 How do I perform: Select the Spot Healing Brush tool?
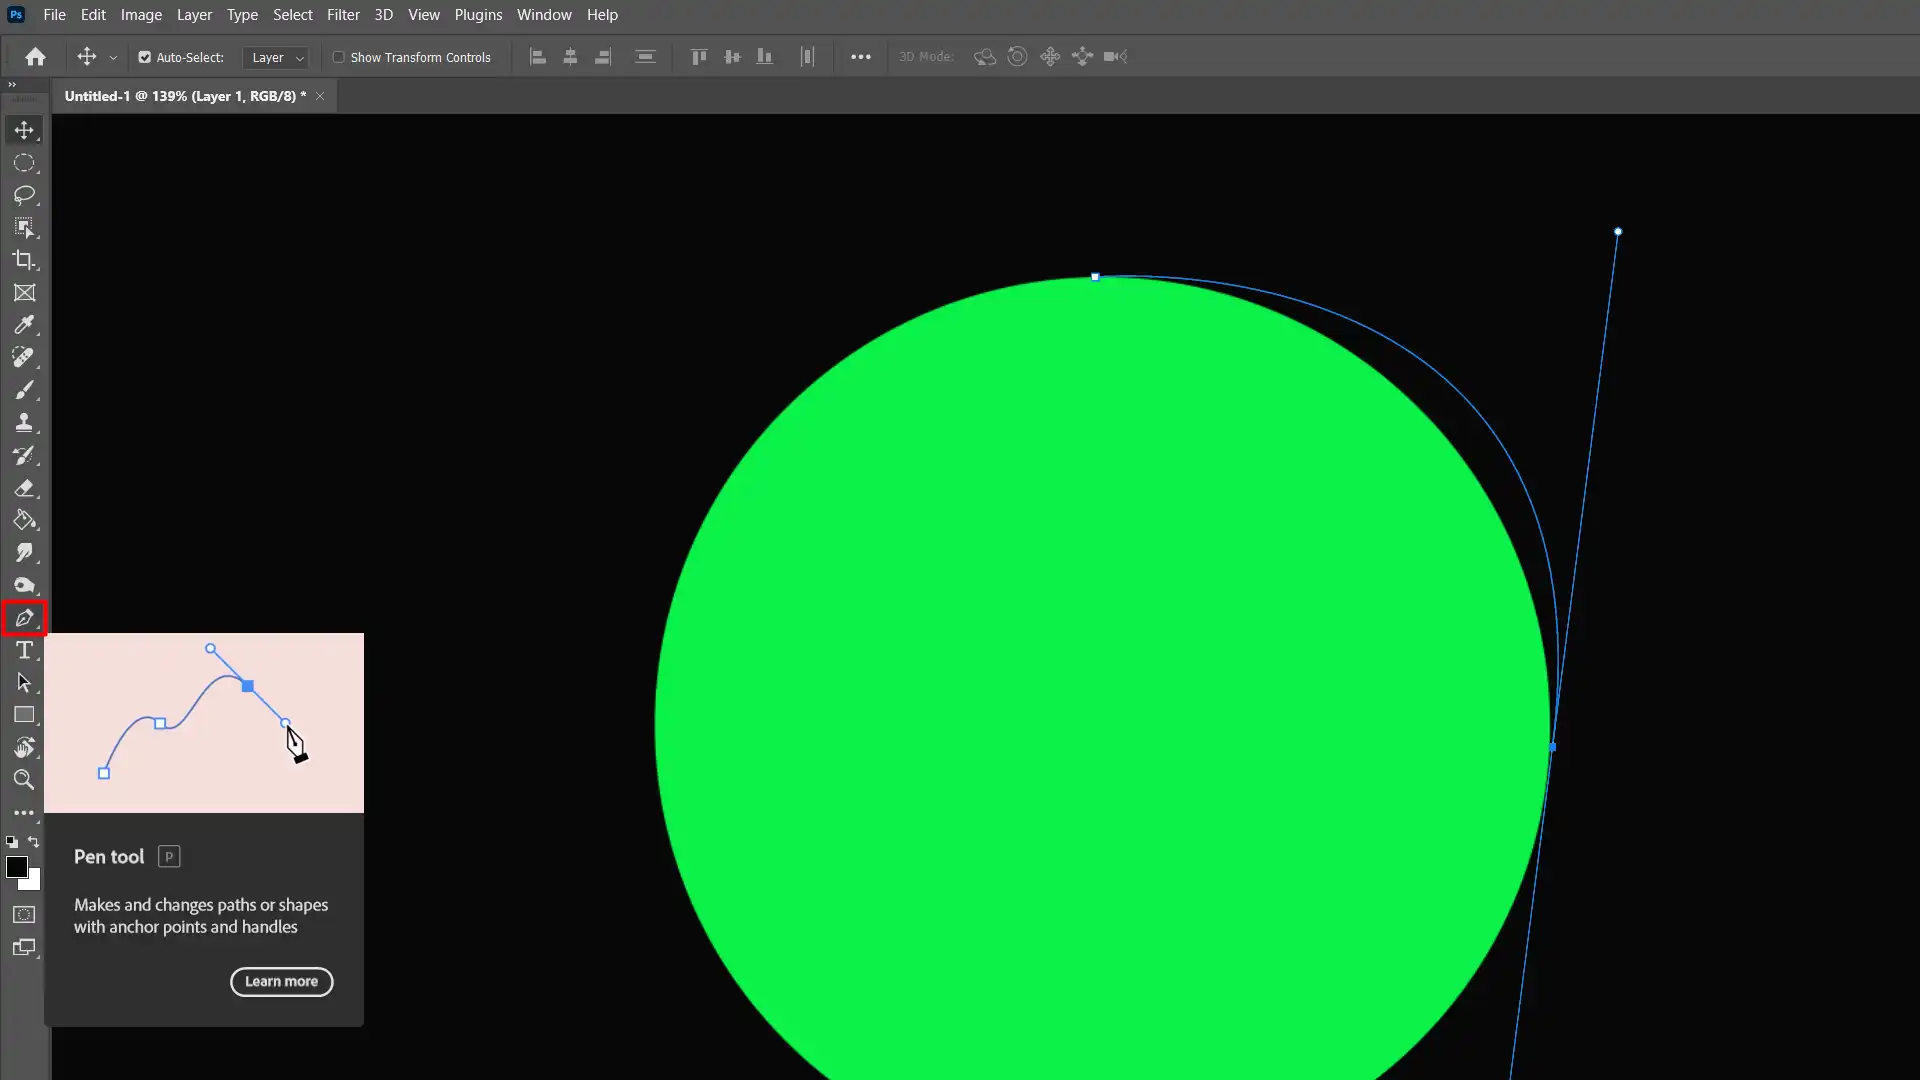click(24, 357)
